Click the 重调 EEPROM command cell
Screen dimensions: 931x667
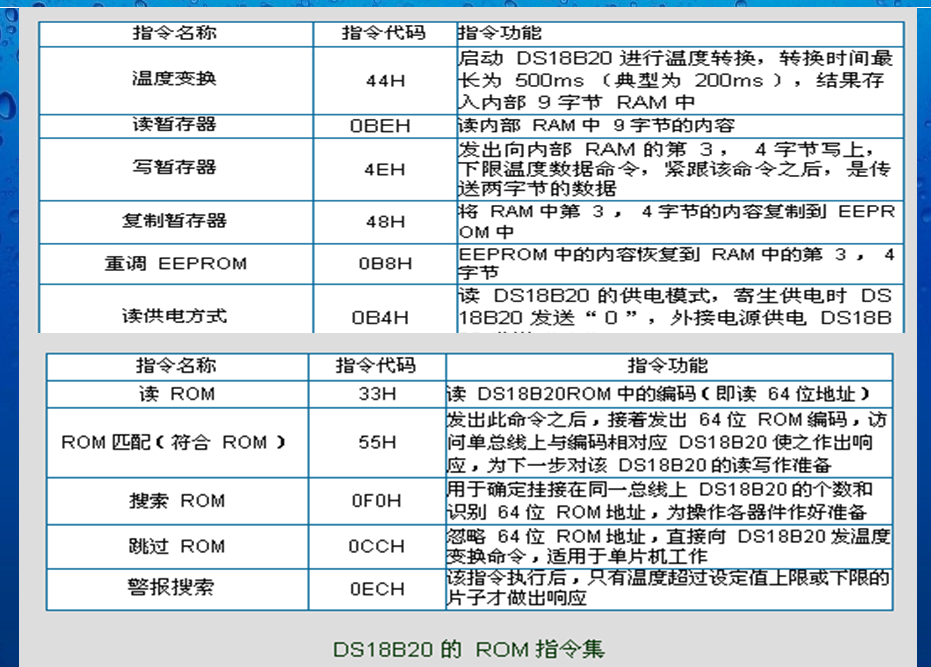tap(174, 264)
